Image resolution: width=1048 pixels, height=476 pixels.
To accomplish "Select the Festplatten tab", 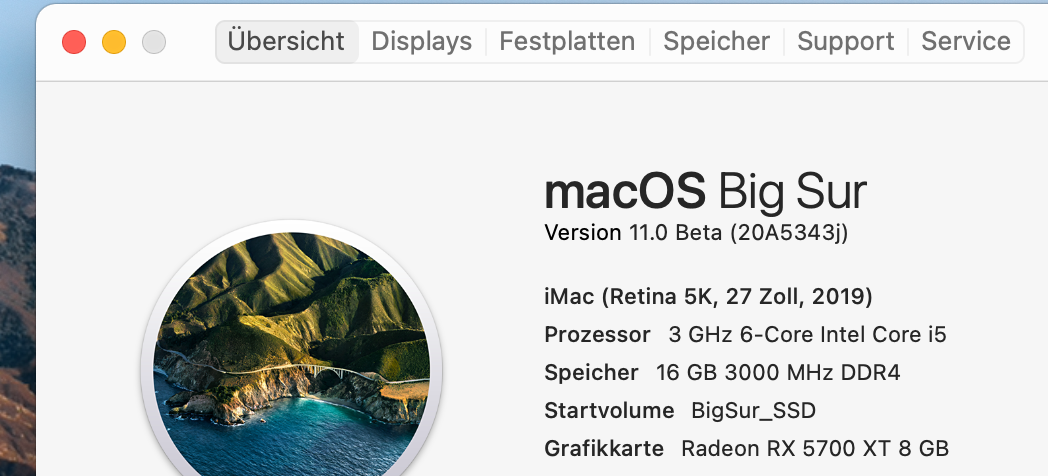I will (567, 42).
